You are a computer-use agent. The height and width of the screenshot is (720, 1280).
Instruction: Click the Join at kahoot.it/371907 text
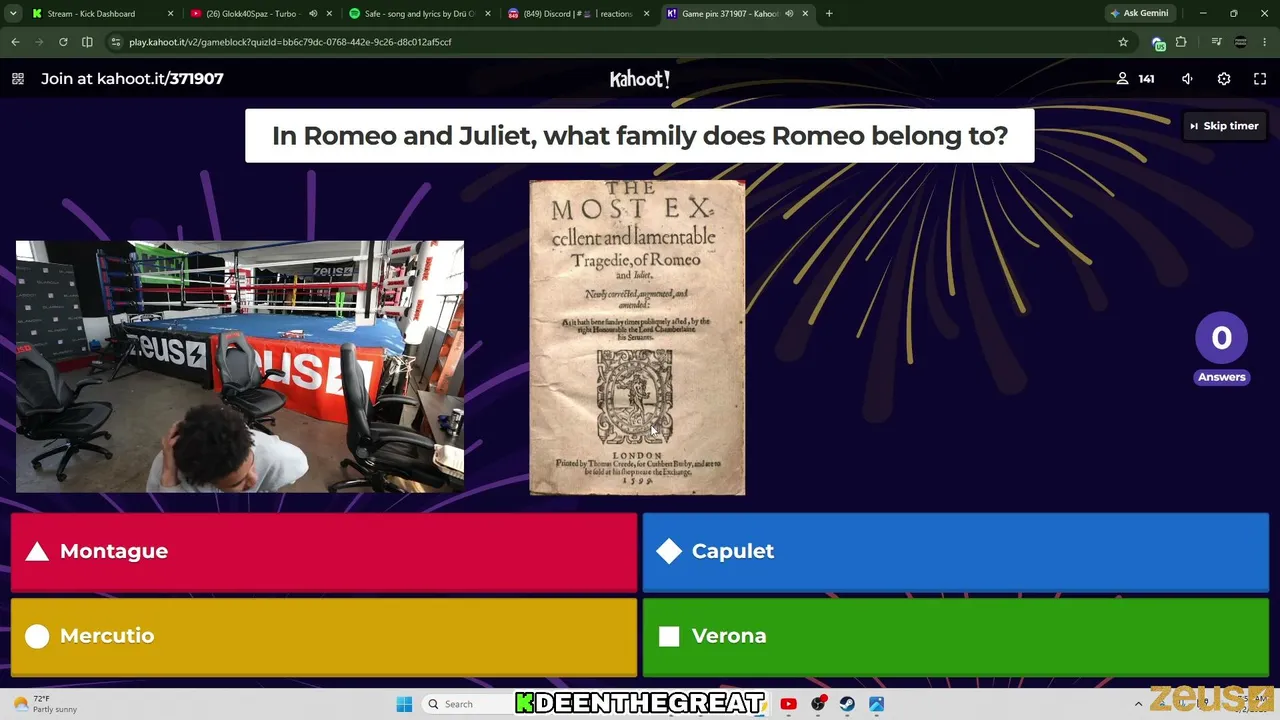132,79
